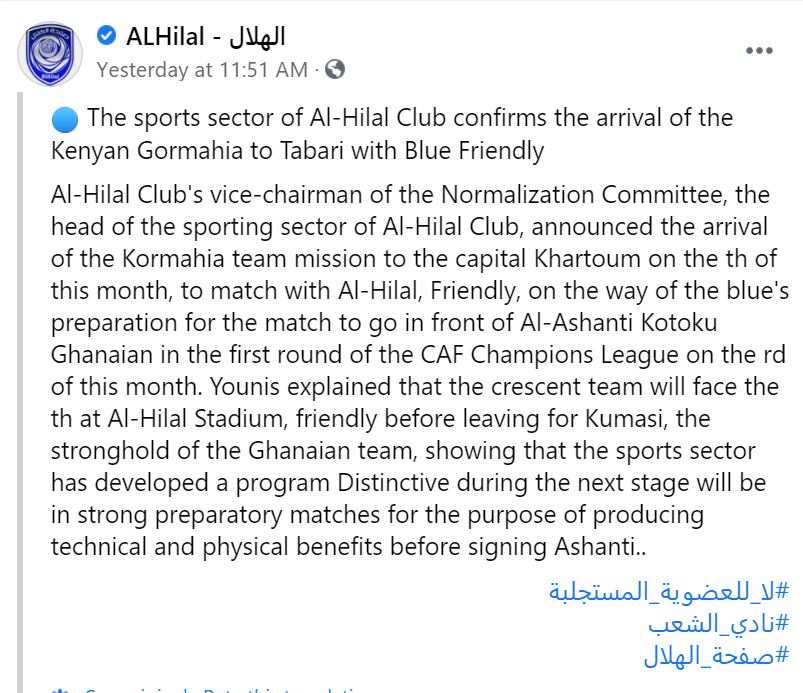Open hashtag #لا_للعضوية_المستجلبة
Image resolution: width=803 pixels, height=693 pixels.
(x=669, y=592)
